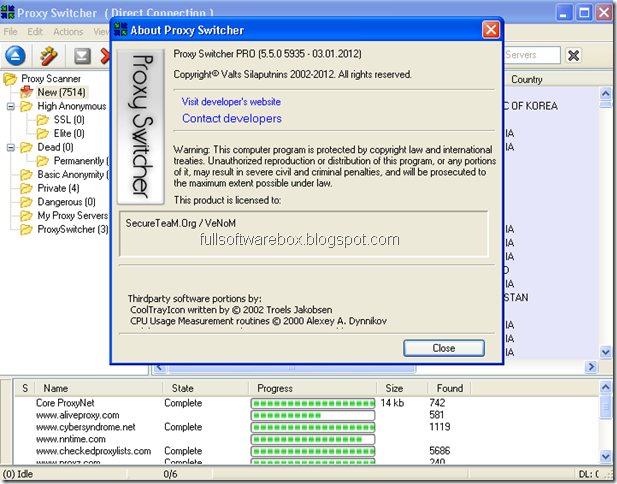Click the ProxySwitcher folder icon
Viewport: 617px width, 484px height.
click(26, 229)
